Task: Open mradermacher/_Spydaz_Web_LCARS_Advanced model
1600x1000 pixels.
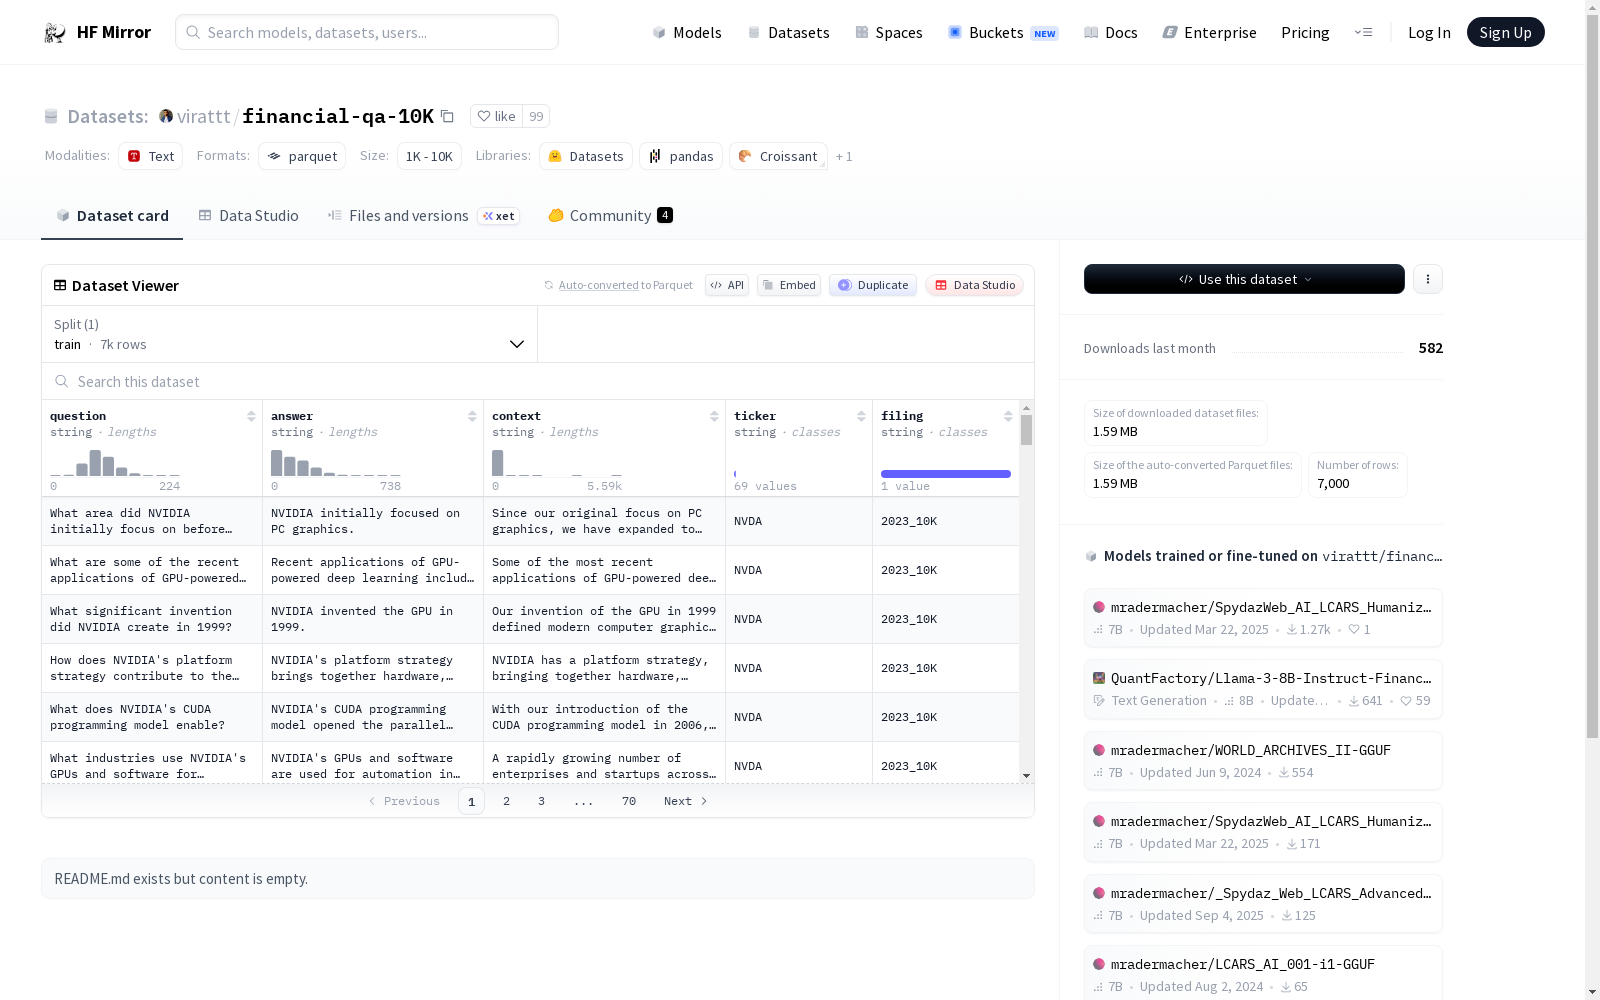Action: 1263,904
